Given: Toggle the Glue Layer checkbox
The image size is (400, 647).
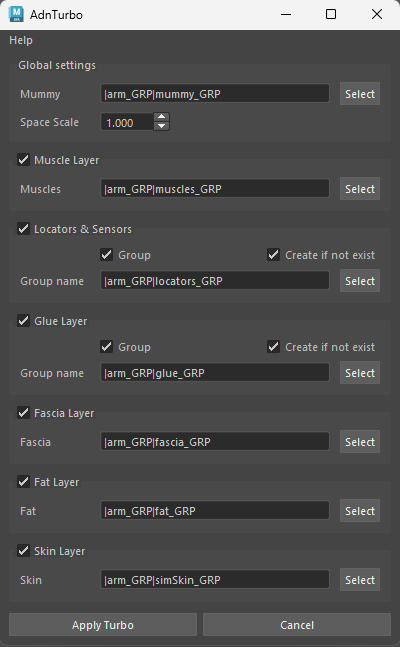Looking at the screenshot, I should [24, 321].
